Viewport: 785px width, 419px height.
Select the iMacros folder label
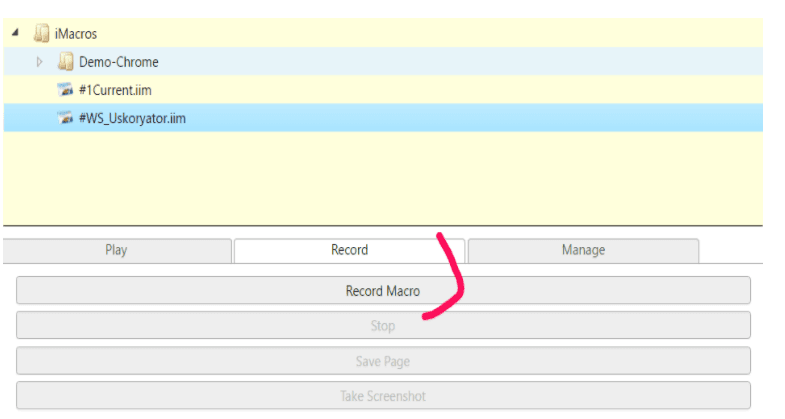tap(76, 34)
